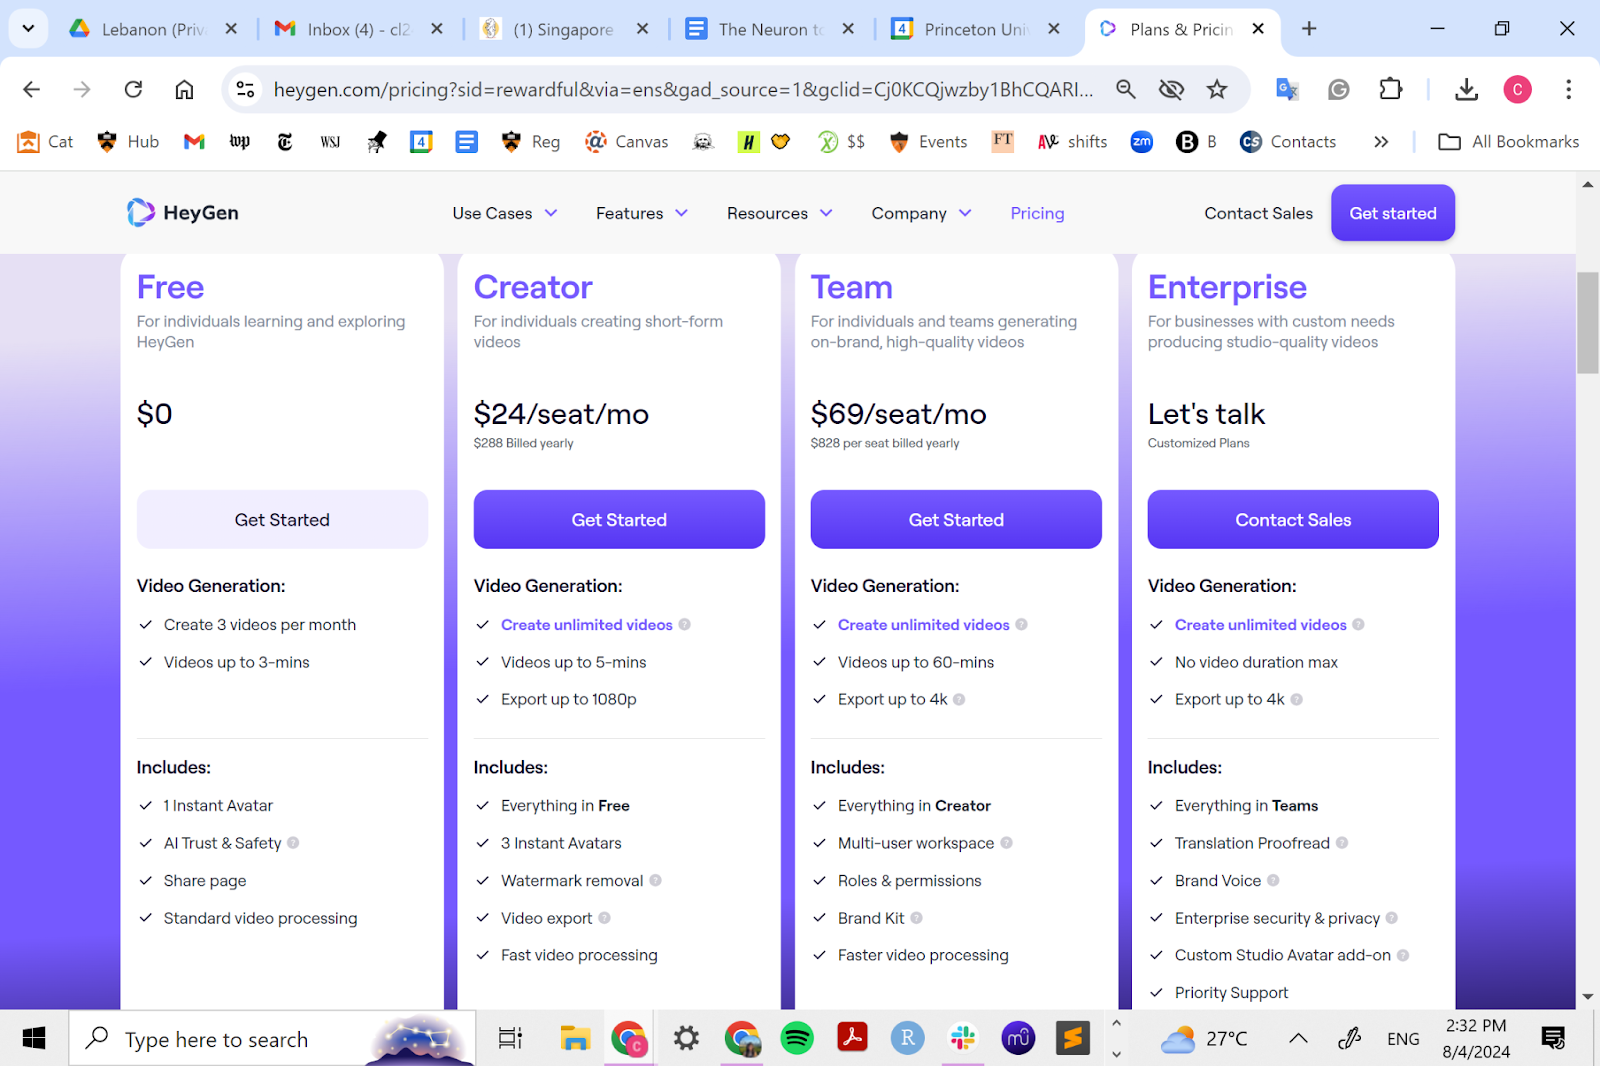
Task: Click info icon beside Custom Studio Avatar add-on
Action: [1403, 956]
